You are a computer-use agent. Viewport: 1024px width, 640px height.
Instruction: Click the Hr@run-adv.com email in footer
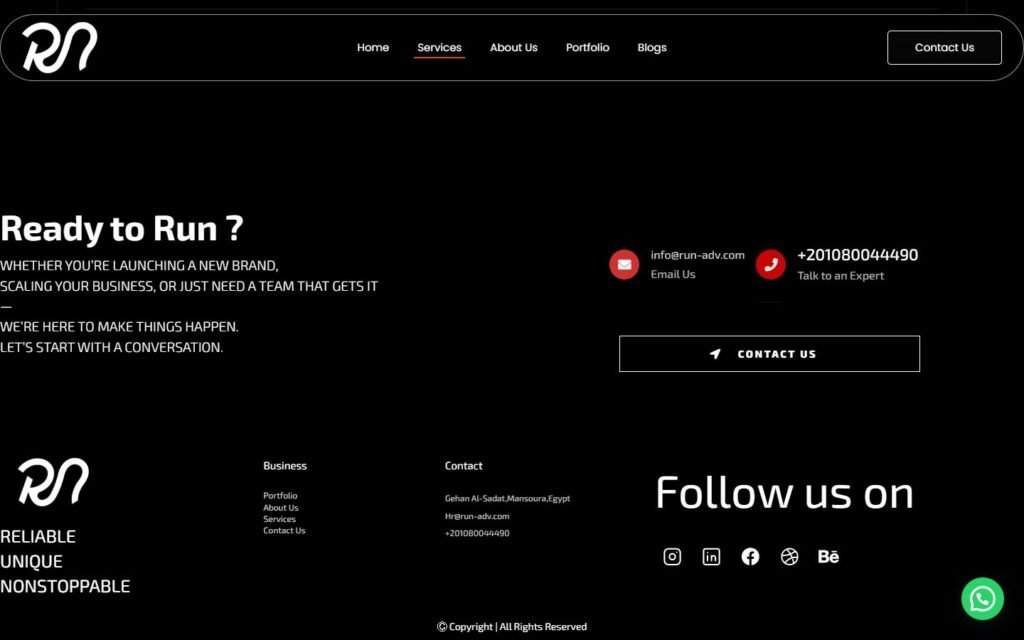[477, 516]
